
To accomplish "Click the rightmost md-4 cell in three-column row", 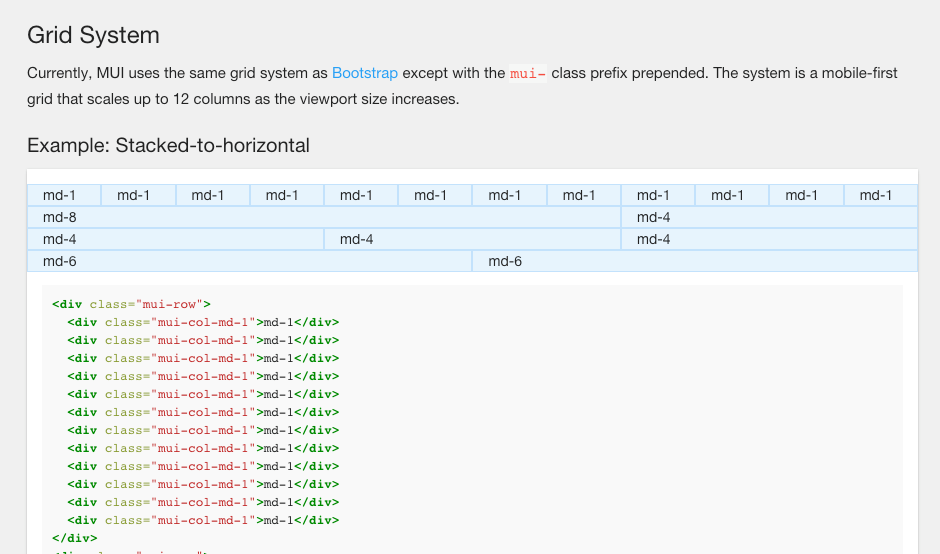I will [x=769, y=239].
